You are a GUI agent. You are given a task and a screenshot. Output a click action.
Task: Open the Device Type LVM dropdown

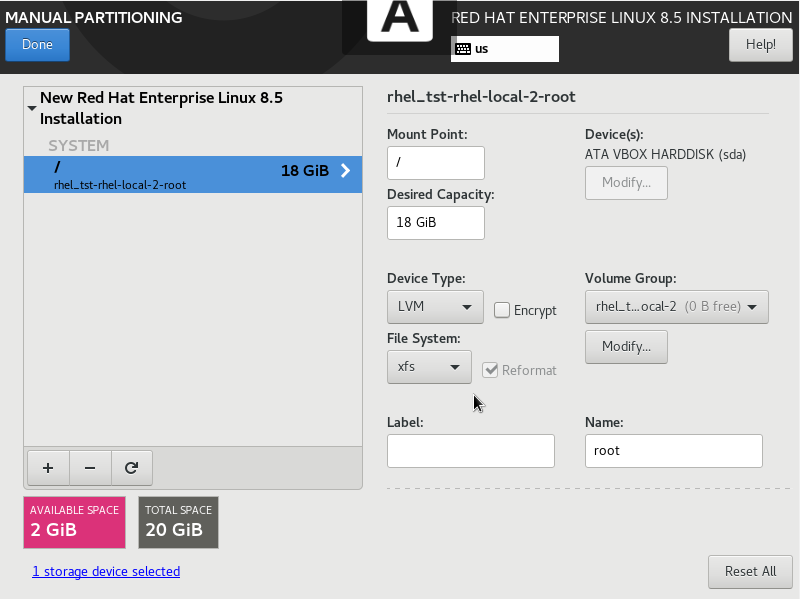[435, 307]
